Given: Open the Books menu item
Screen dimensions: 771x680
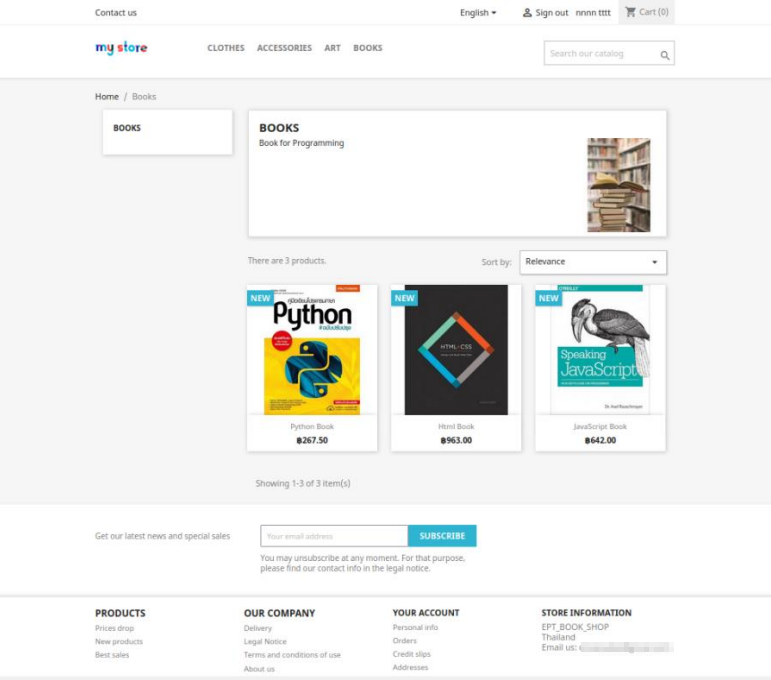Looking at the screenshot, I should [367, 48].
